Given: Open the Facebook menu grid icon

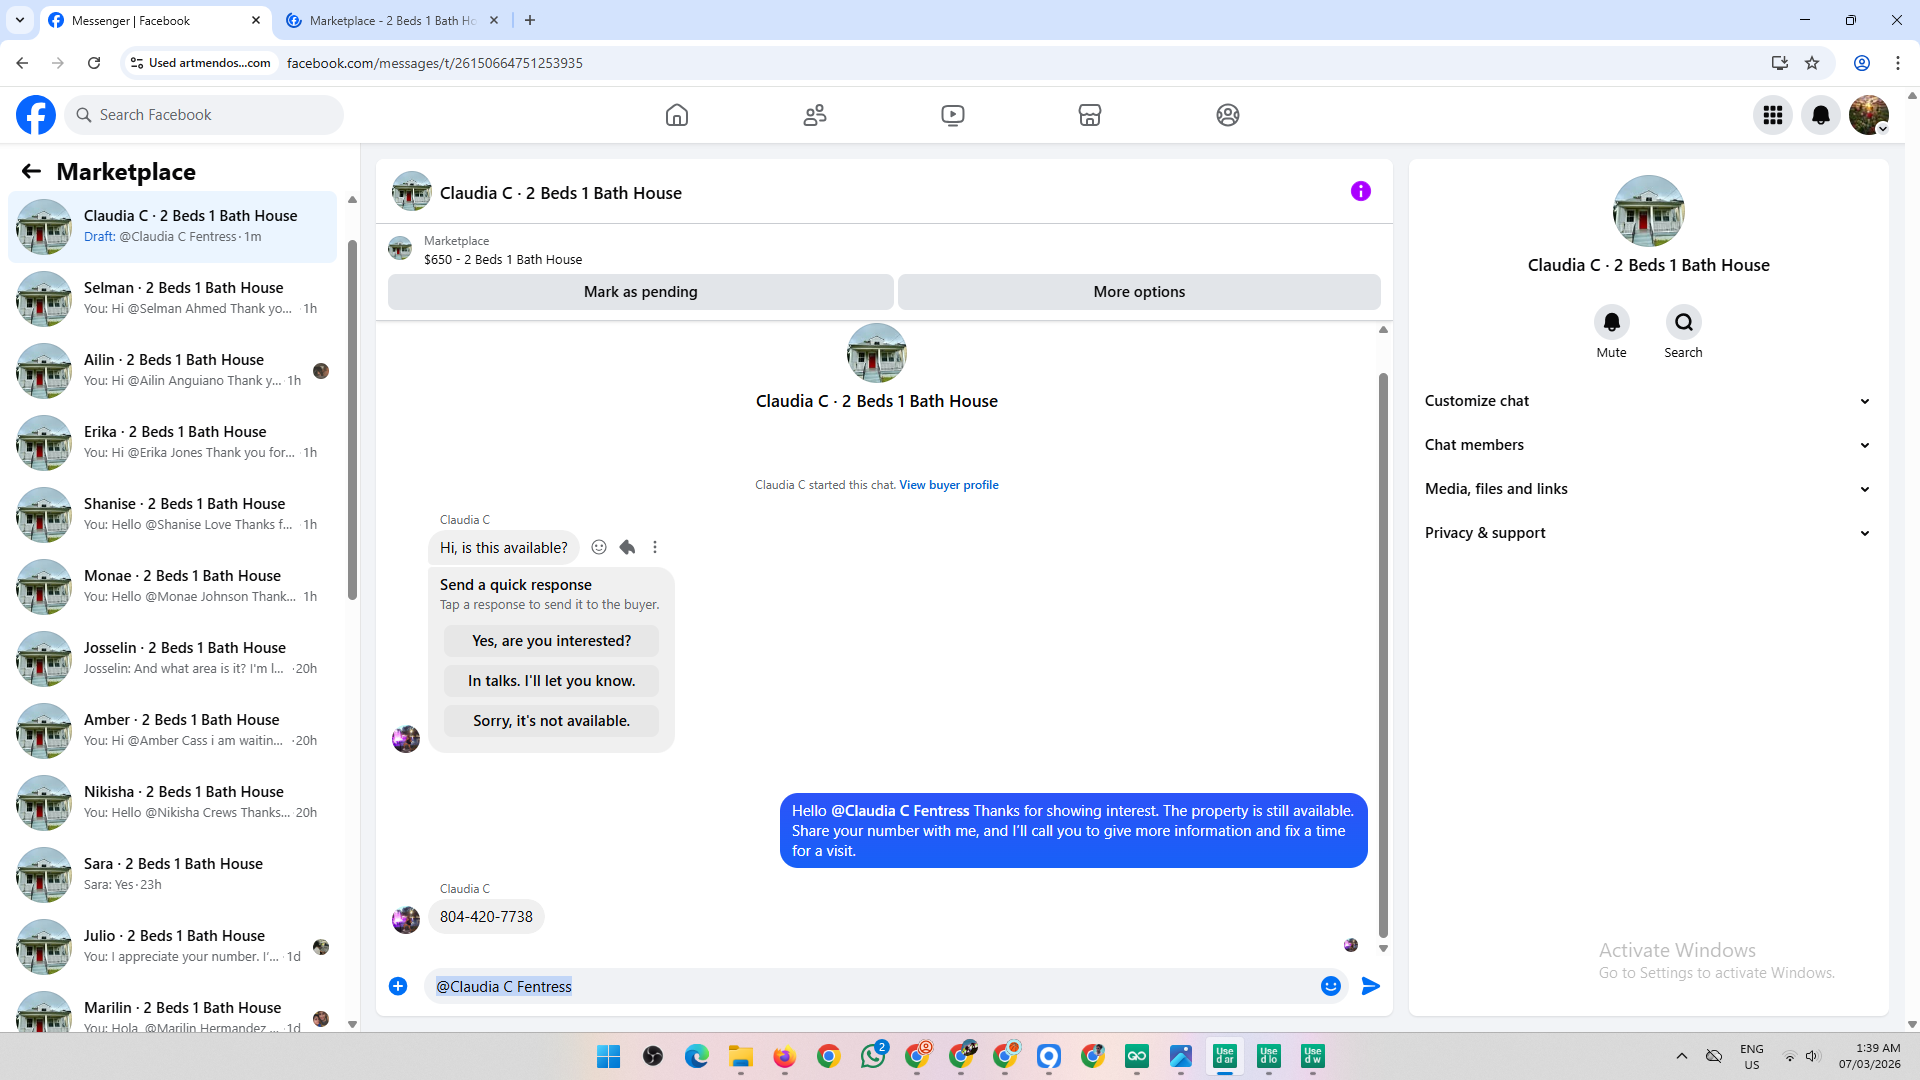Looking at the screenshot, I should (x=1772, y=115).
